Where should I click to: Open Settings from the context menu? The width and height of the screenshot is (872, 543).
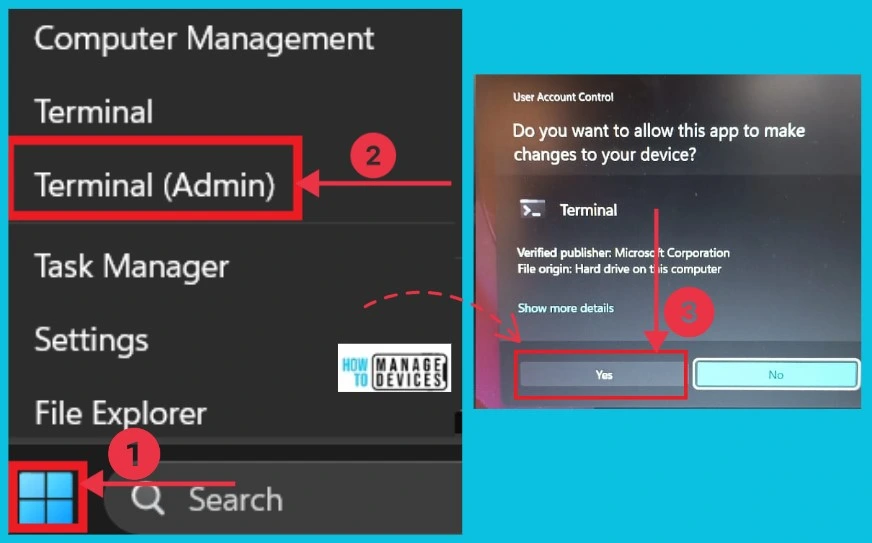pos(91,340)
